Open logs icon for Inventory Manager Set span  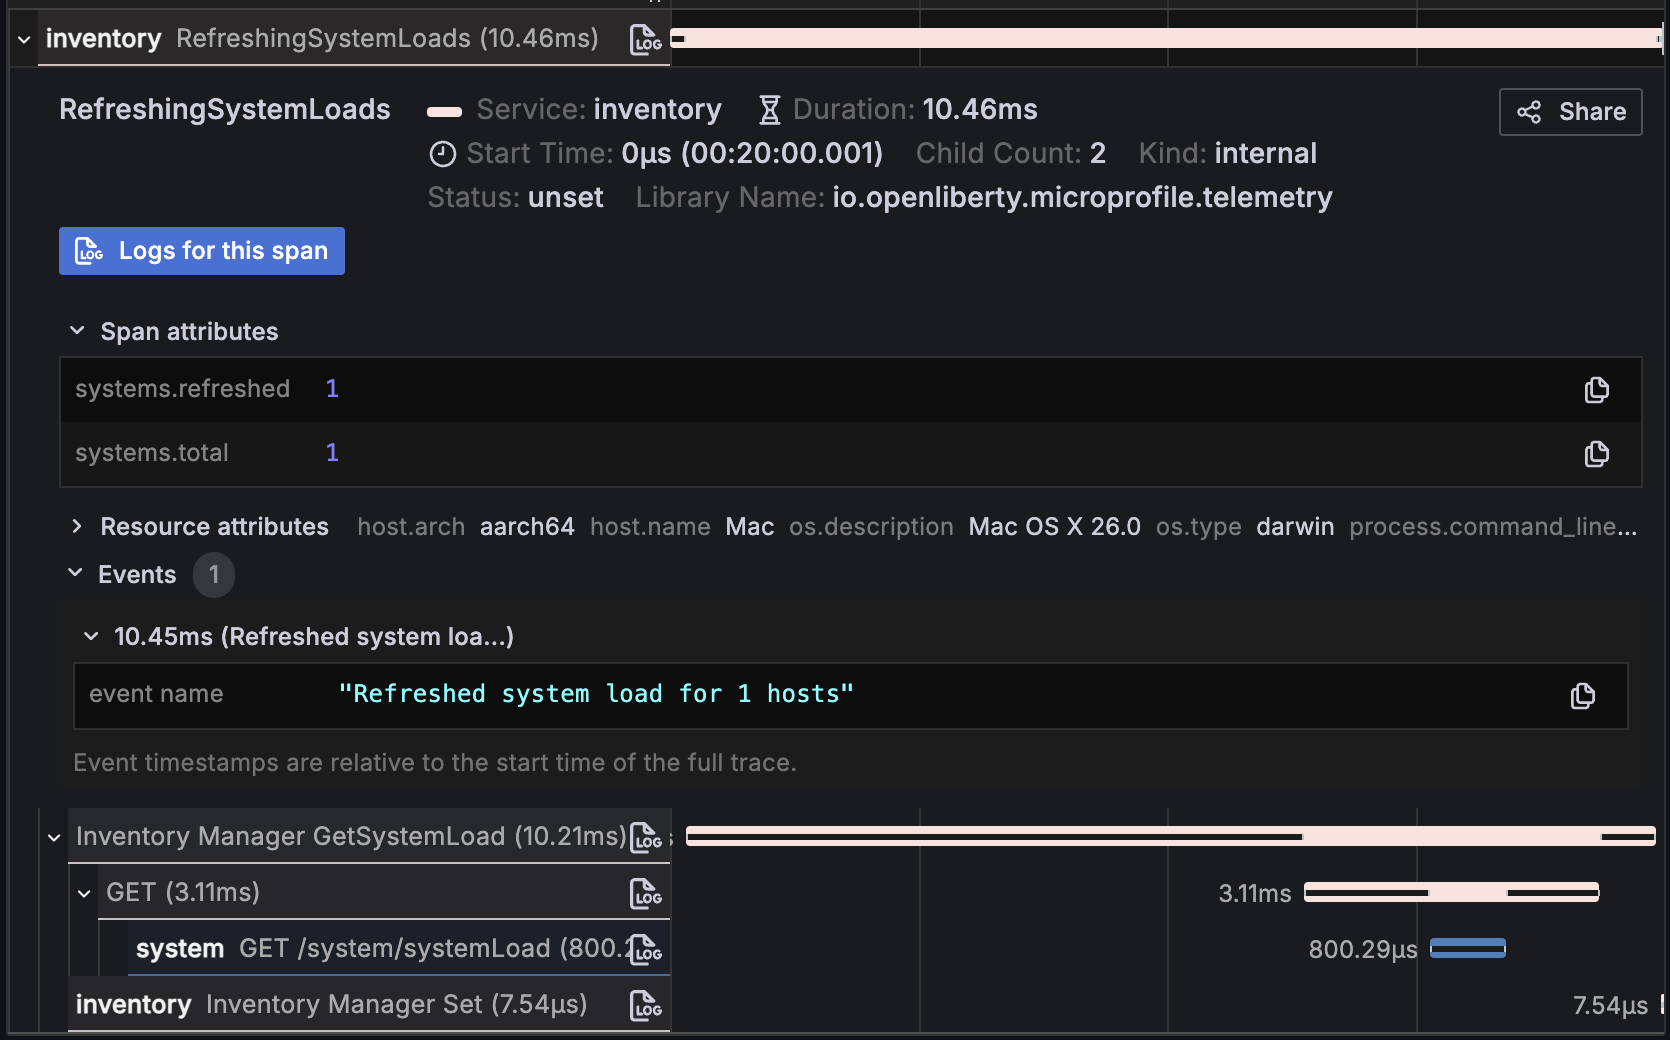click(645, 1005)
